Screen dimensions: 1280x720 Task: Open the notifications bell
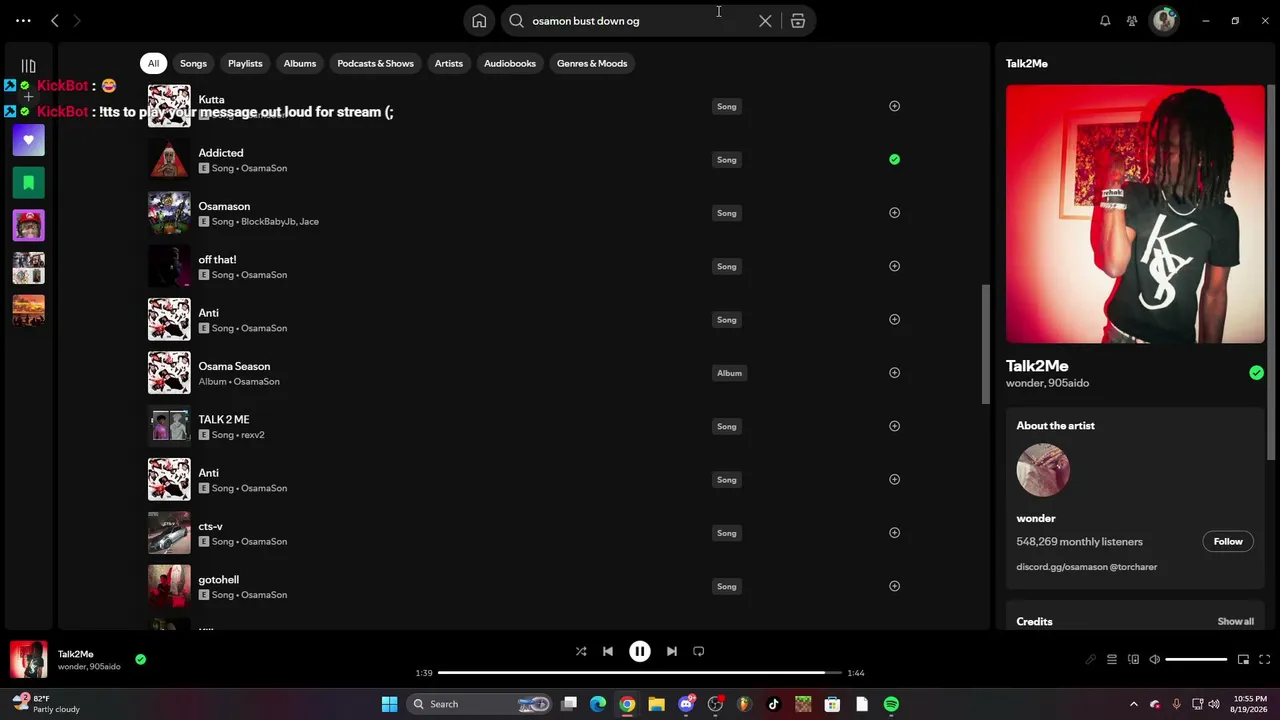coord(1105,20)
